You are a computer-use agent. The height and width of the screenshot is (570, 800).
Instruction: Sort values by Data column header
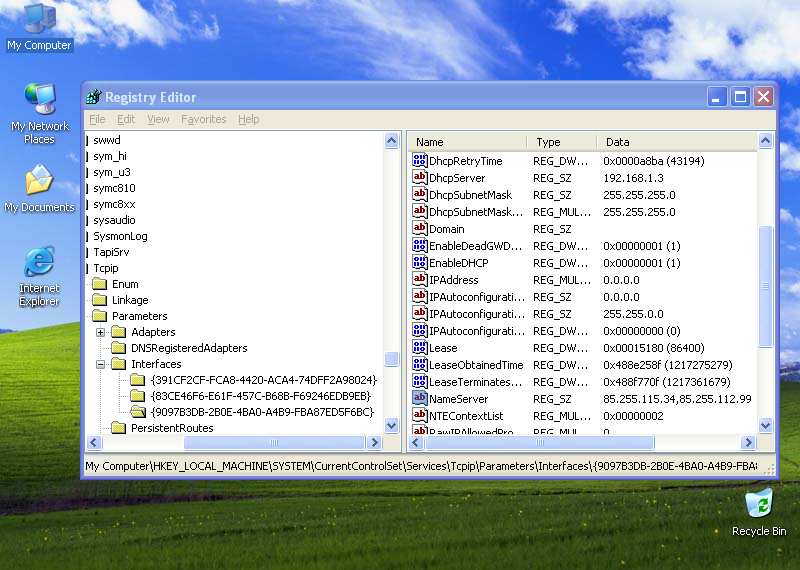(677, 142)
